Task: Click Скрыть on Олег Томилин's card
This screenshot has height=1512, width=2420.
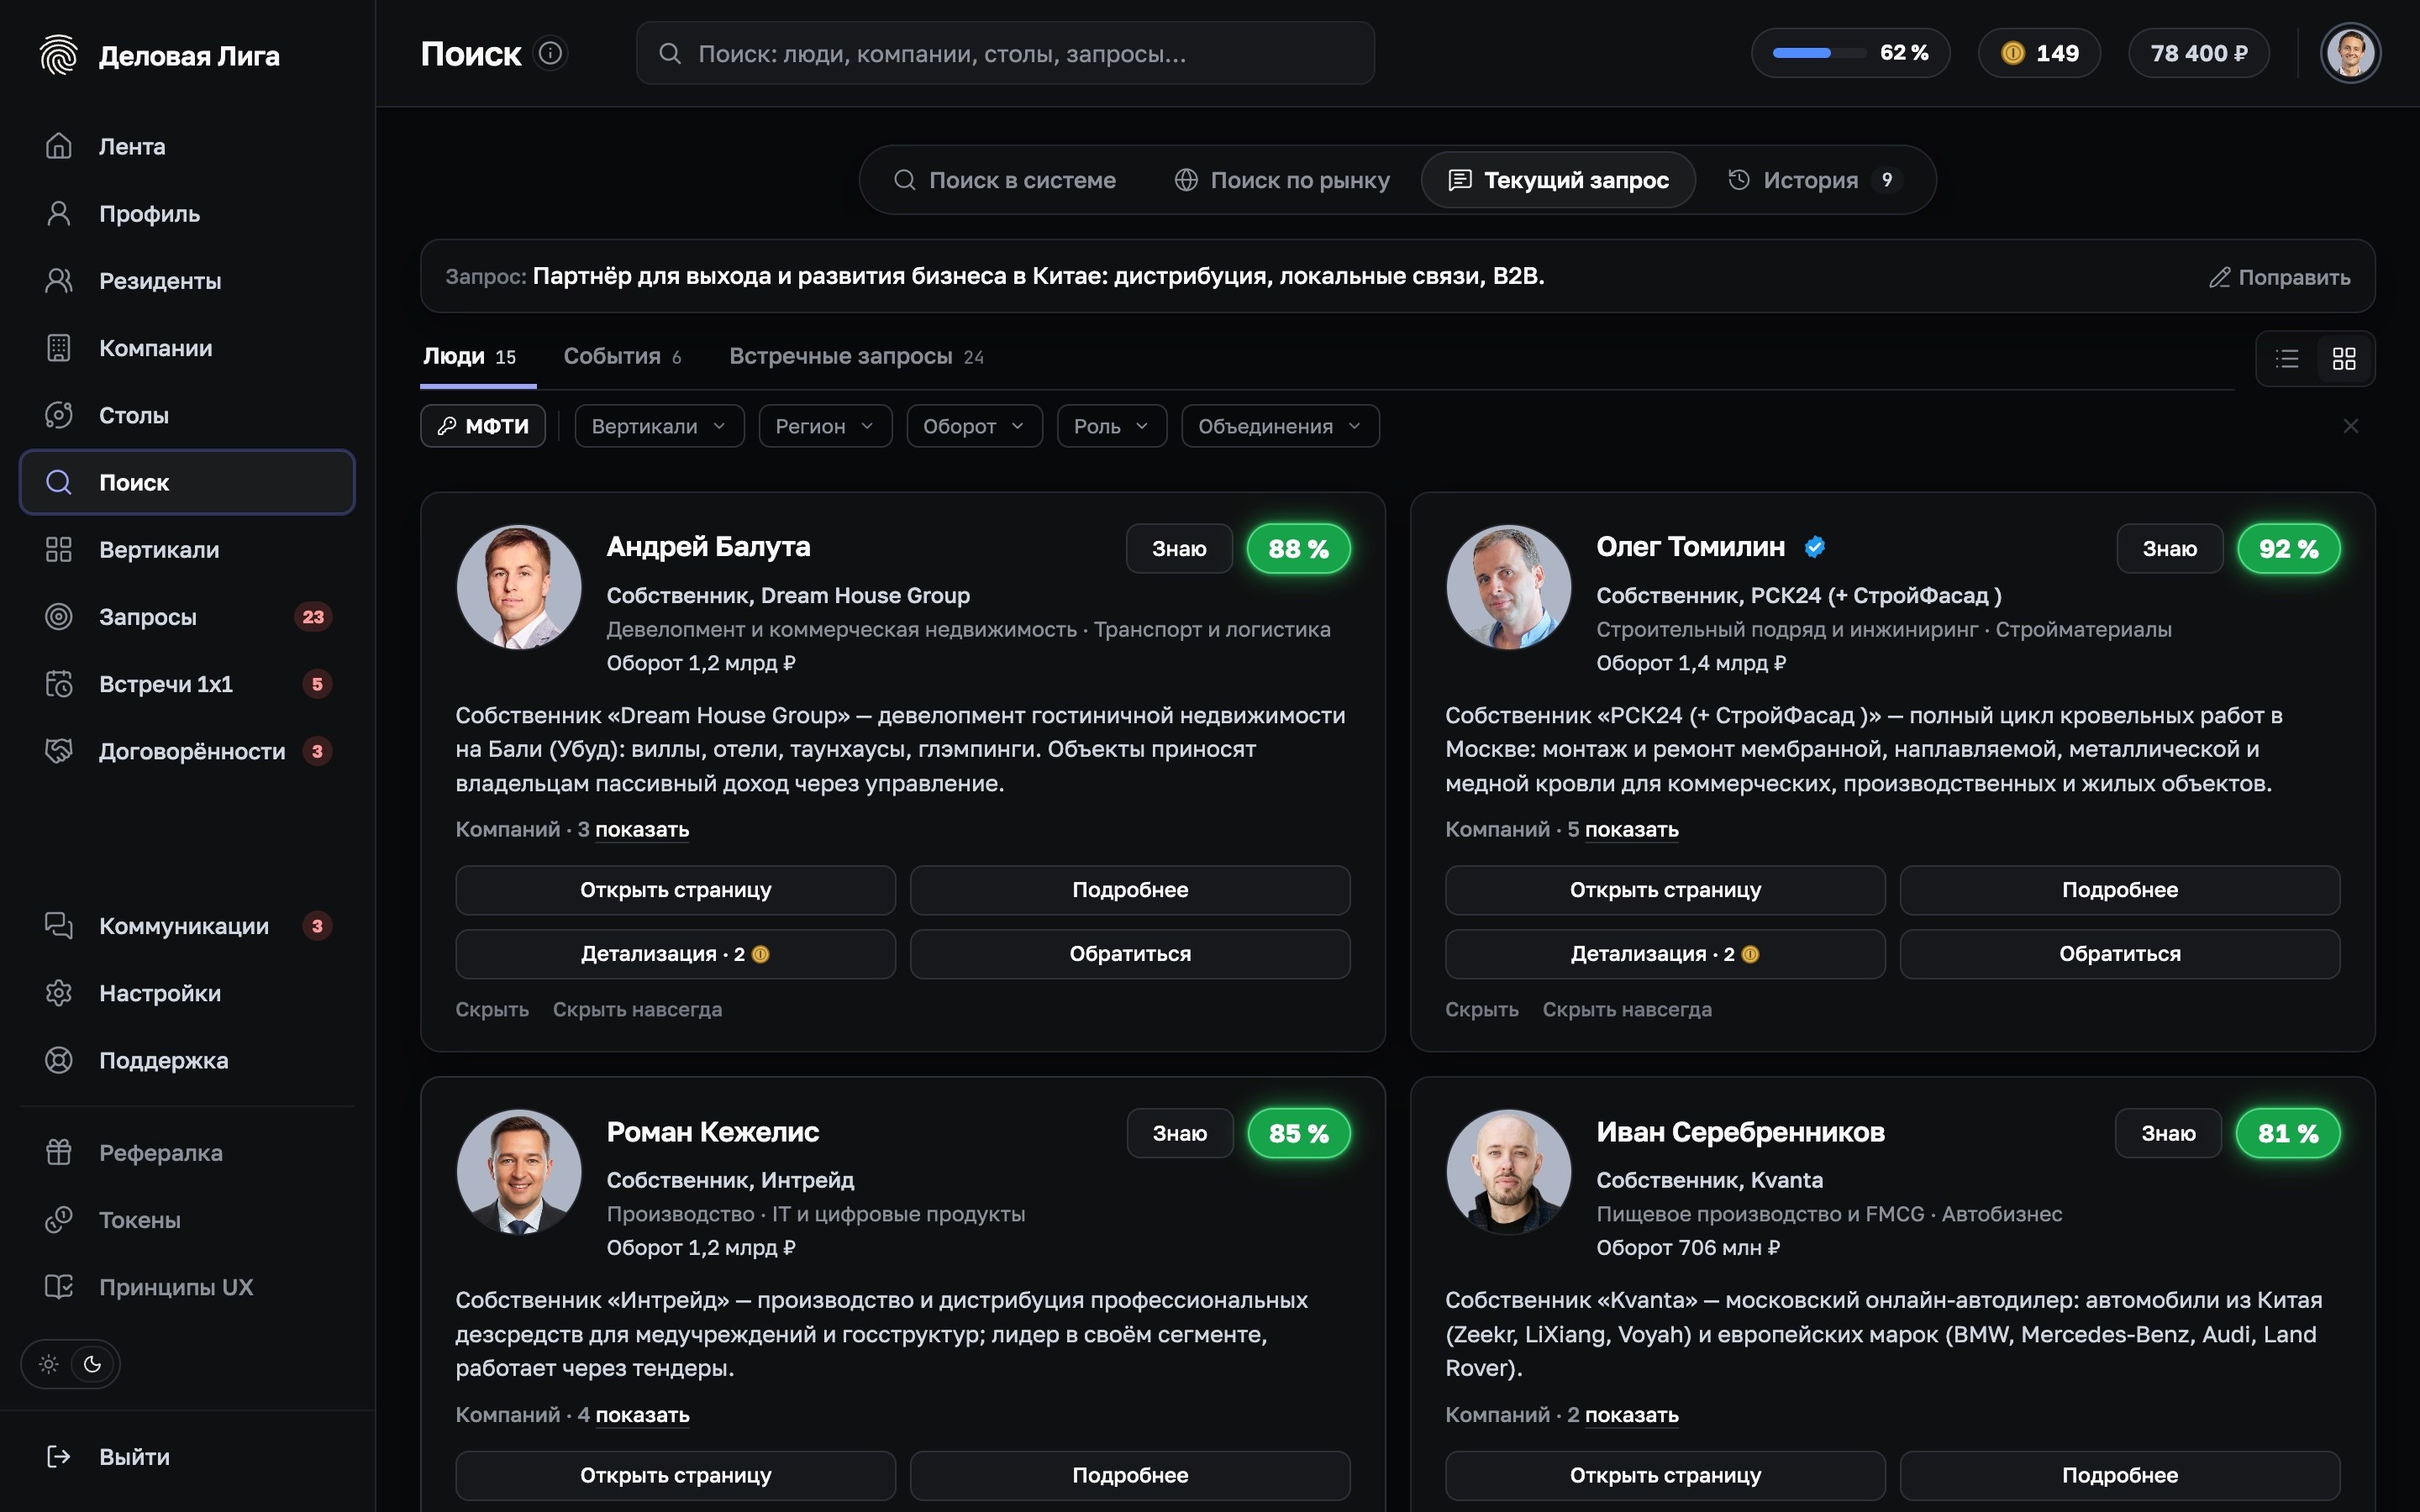Action: pyautogui.click(x=1481, y=1010)
